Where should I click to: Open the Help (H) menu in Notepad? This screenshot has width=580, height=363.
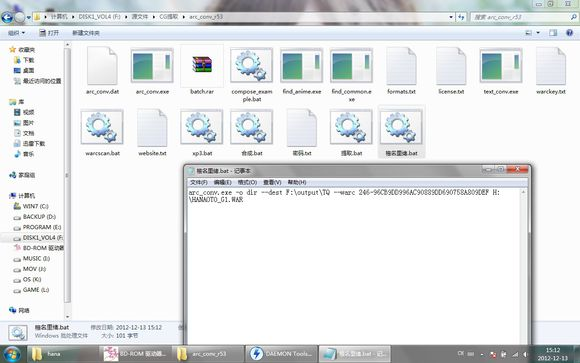coord(297,182)
